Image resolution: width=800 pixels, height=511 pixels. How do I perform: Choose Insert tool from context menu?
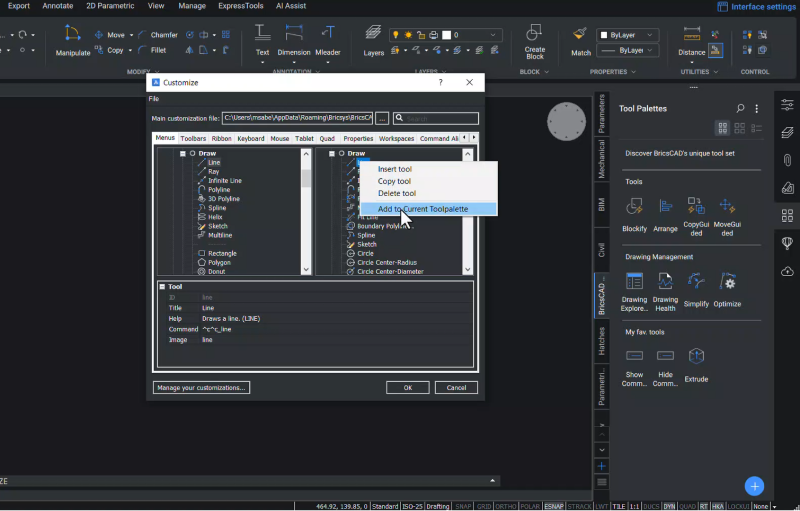(x=394, y=169)
